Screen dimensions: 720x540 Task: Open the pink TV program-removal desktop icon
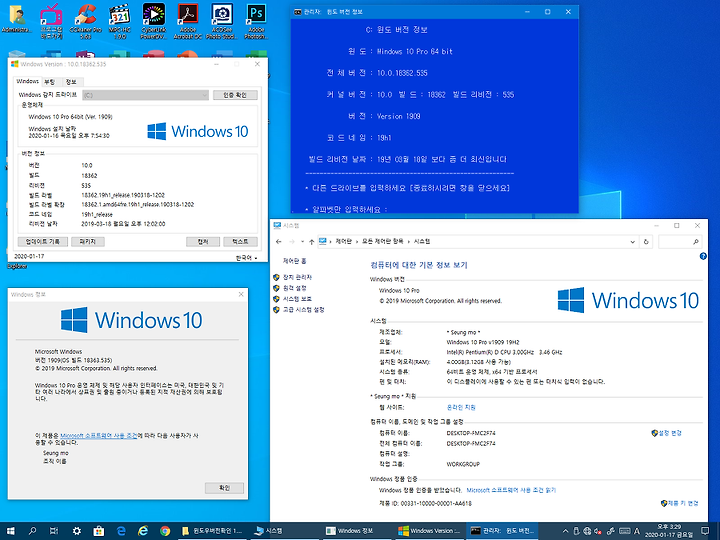51,21
